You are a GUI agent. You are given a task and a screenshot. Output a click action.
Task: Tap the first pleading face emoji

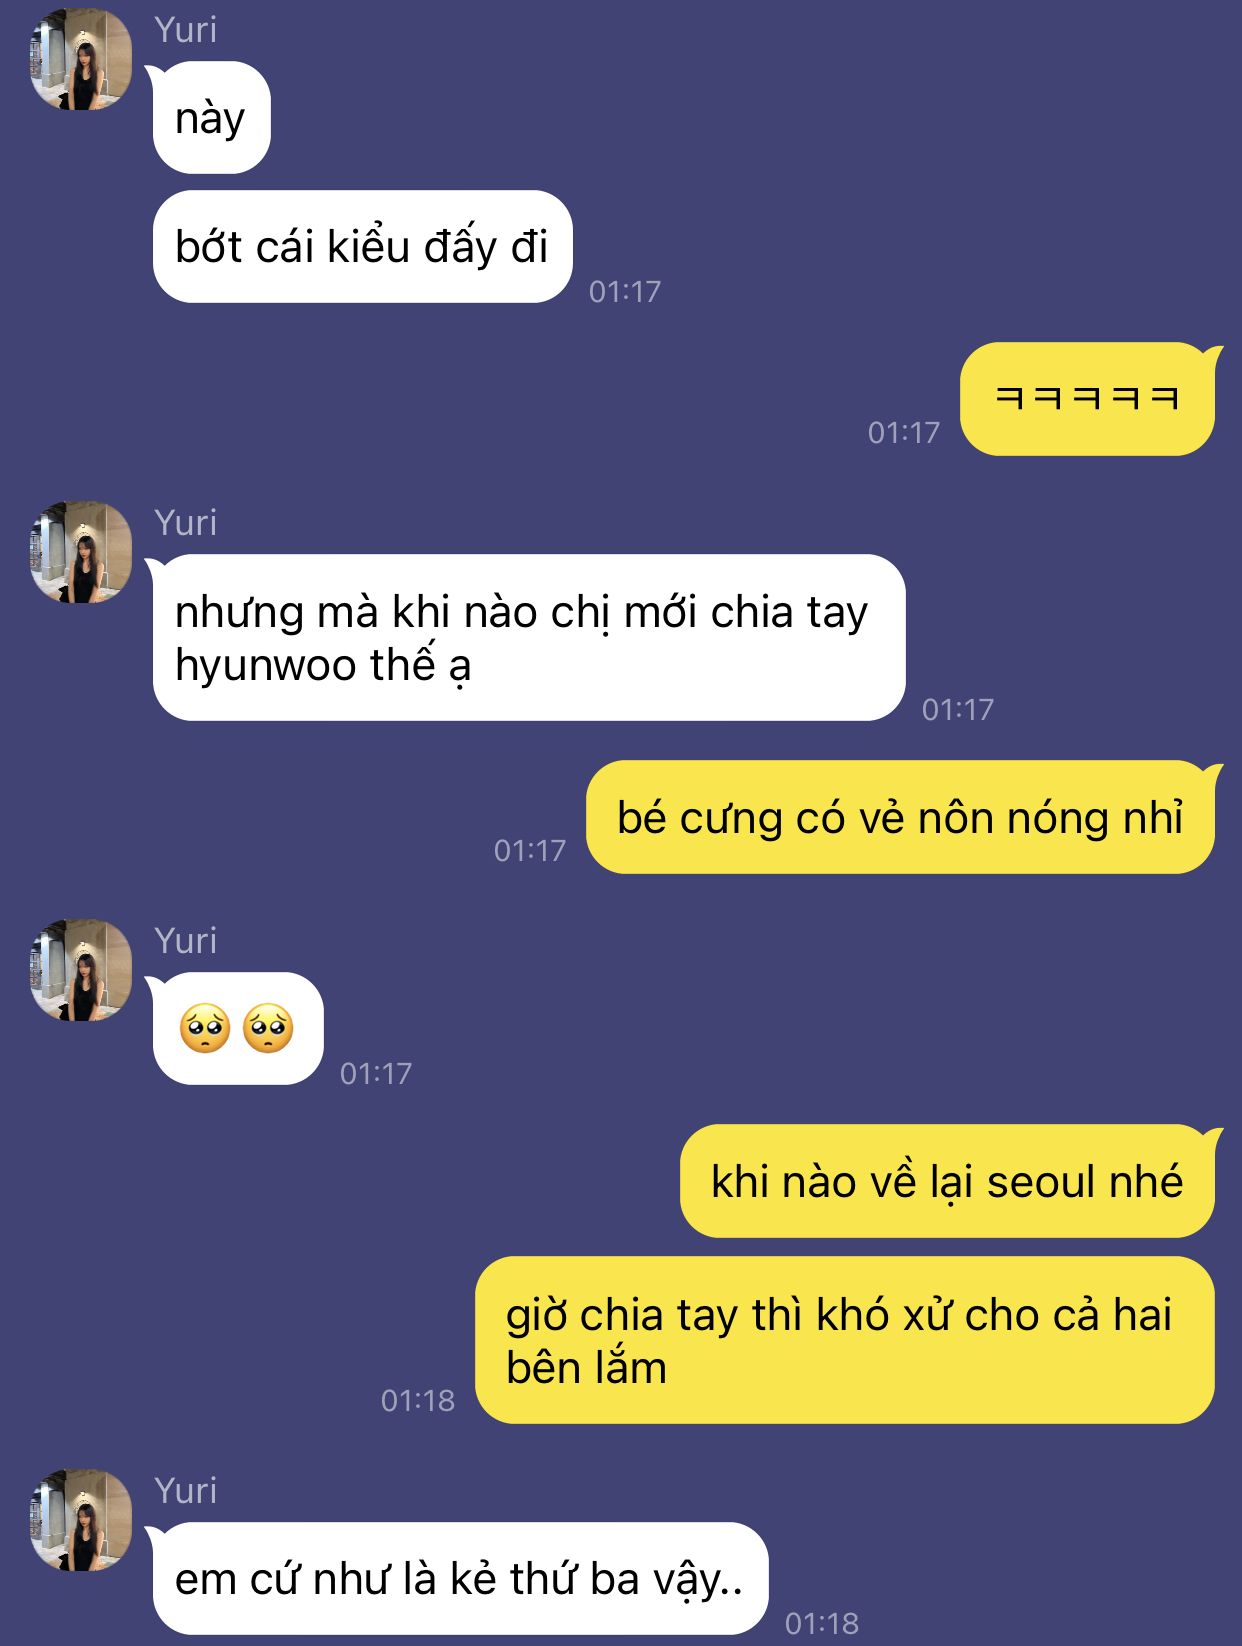(x=205, y=1028)
